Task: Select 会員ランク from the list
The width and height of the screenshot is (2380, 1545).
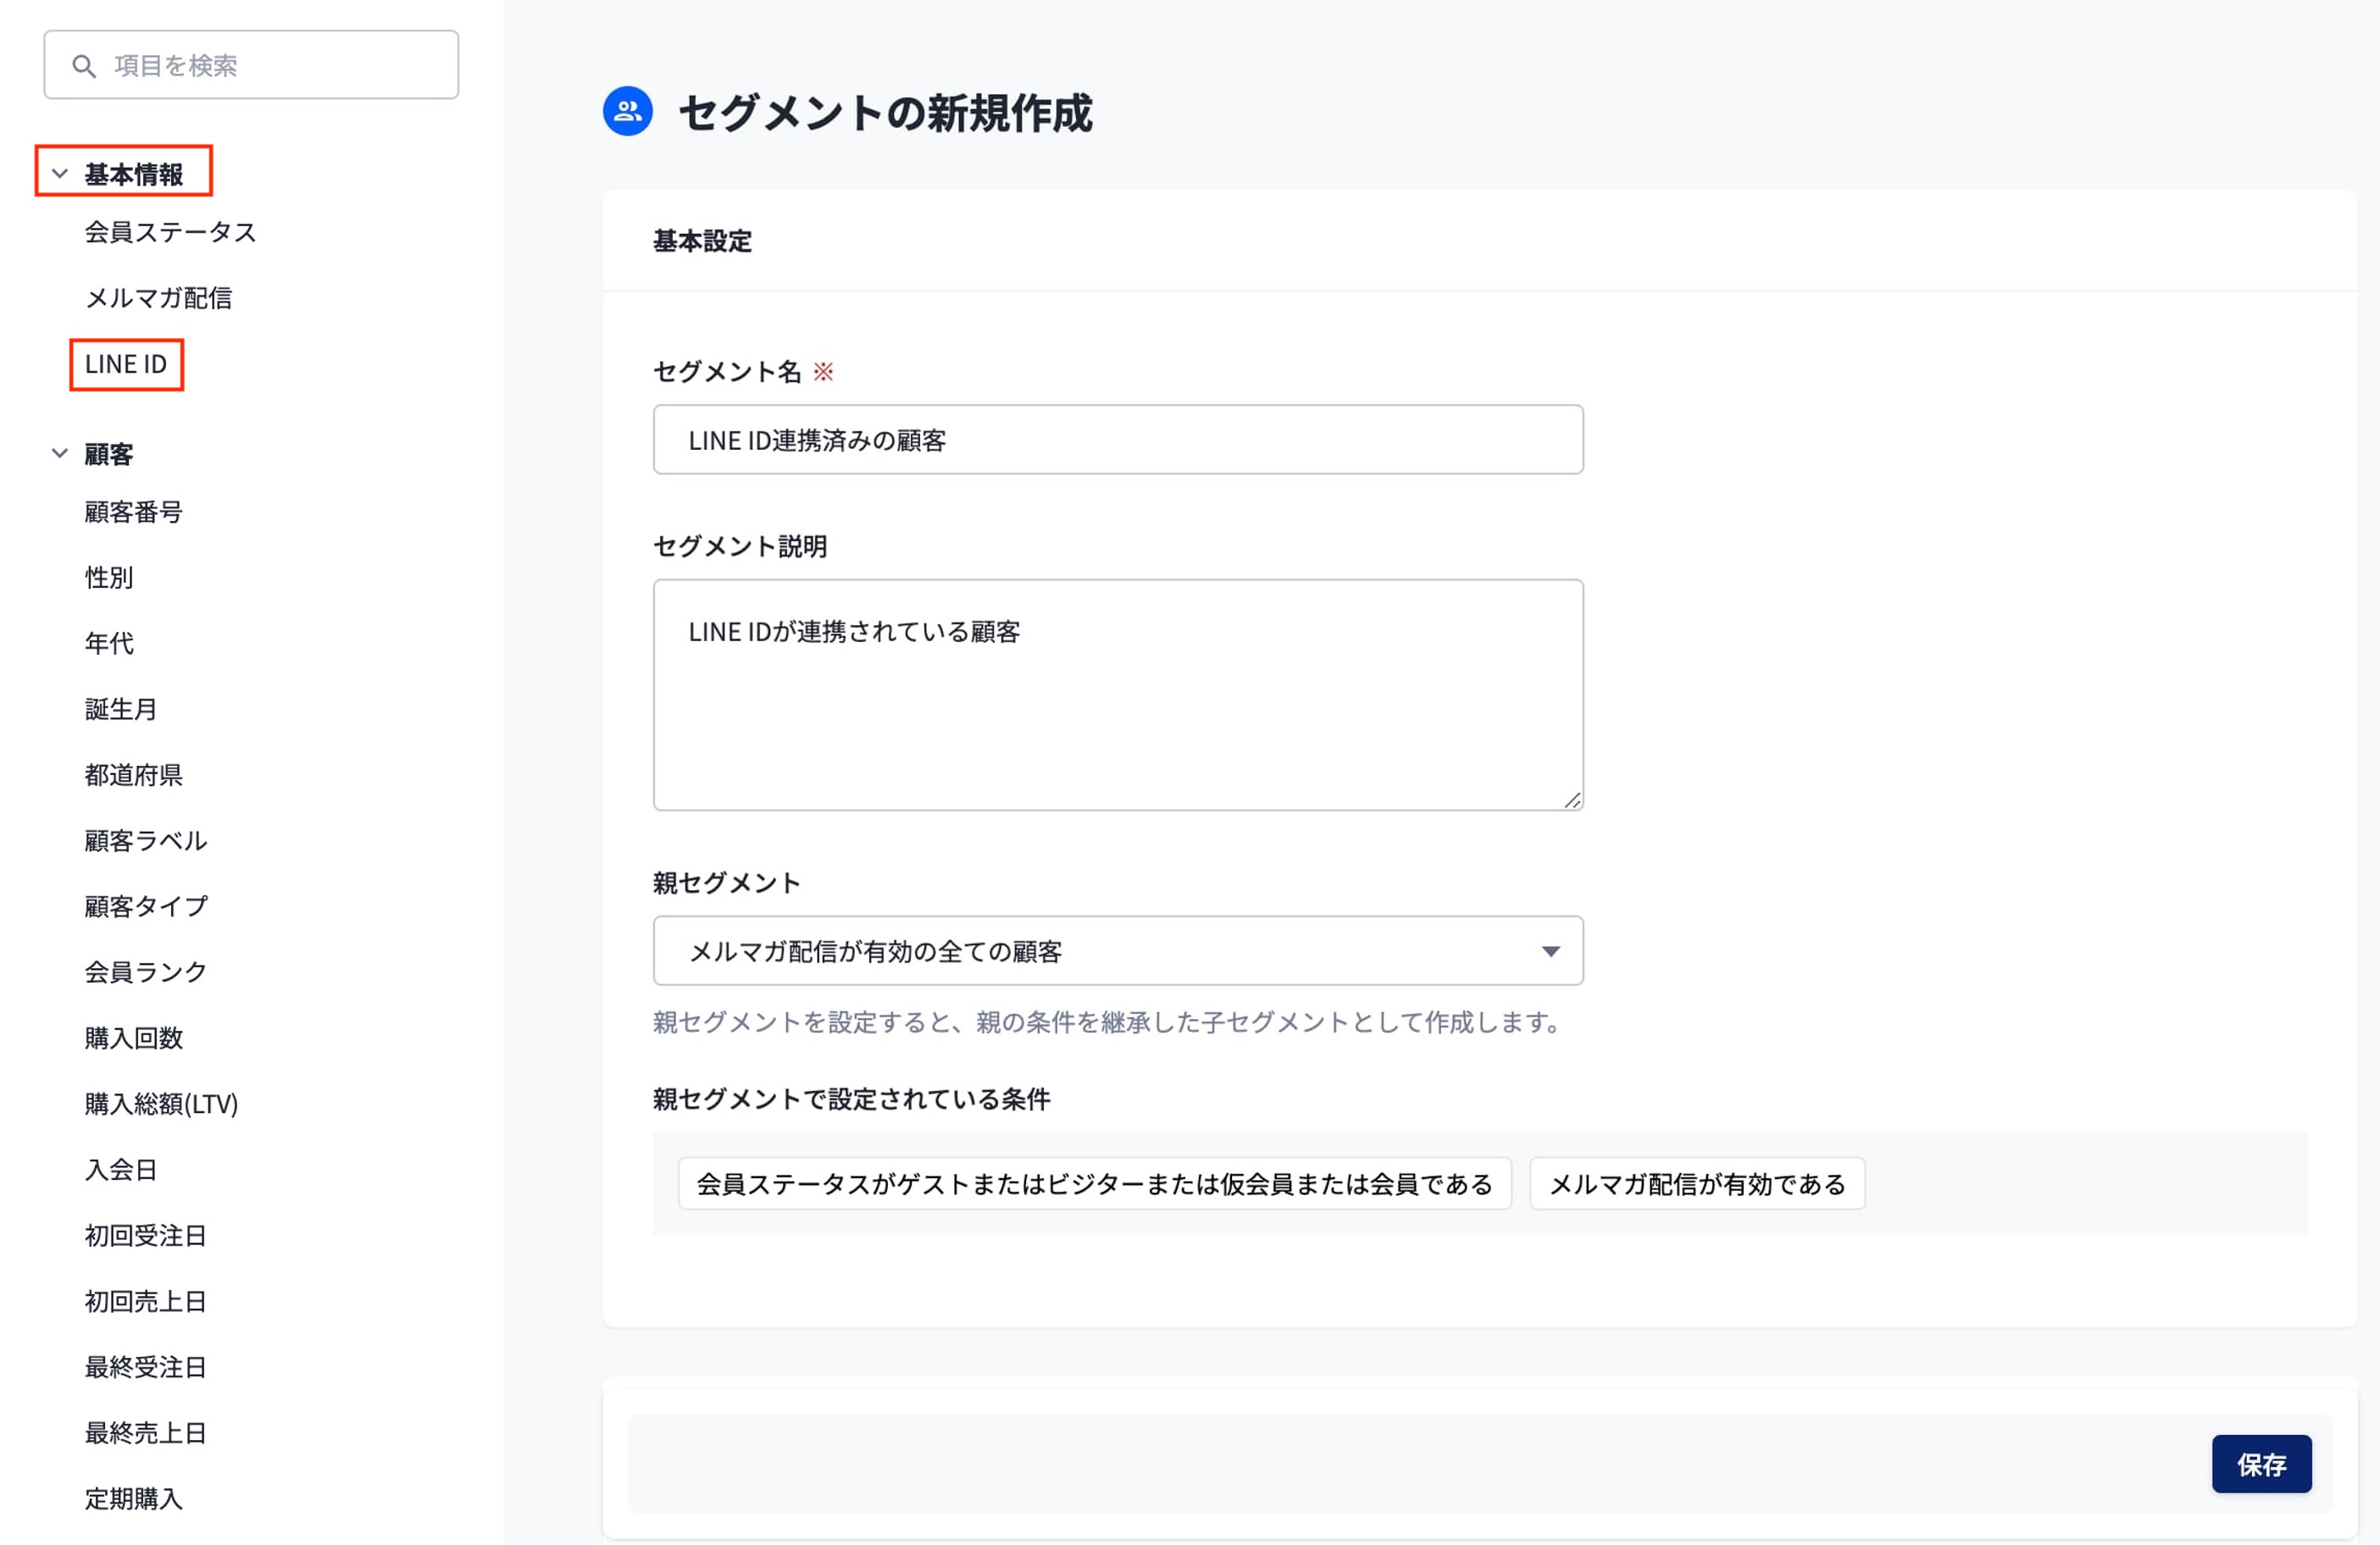Action: coord(146,972)
